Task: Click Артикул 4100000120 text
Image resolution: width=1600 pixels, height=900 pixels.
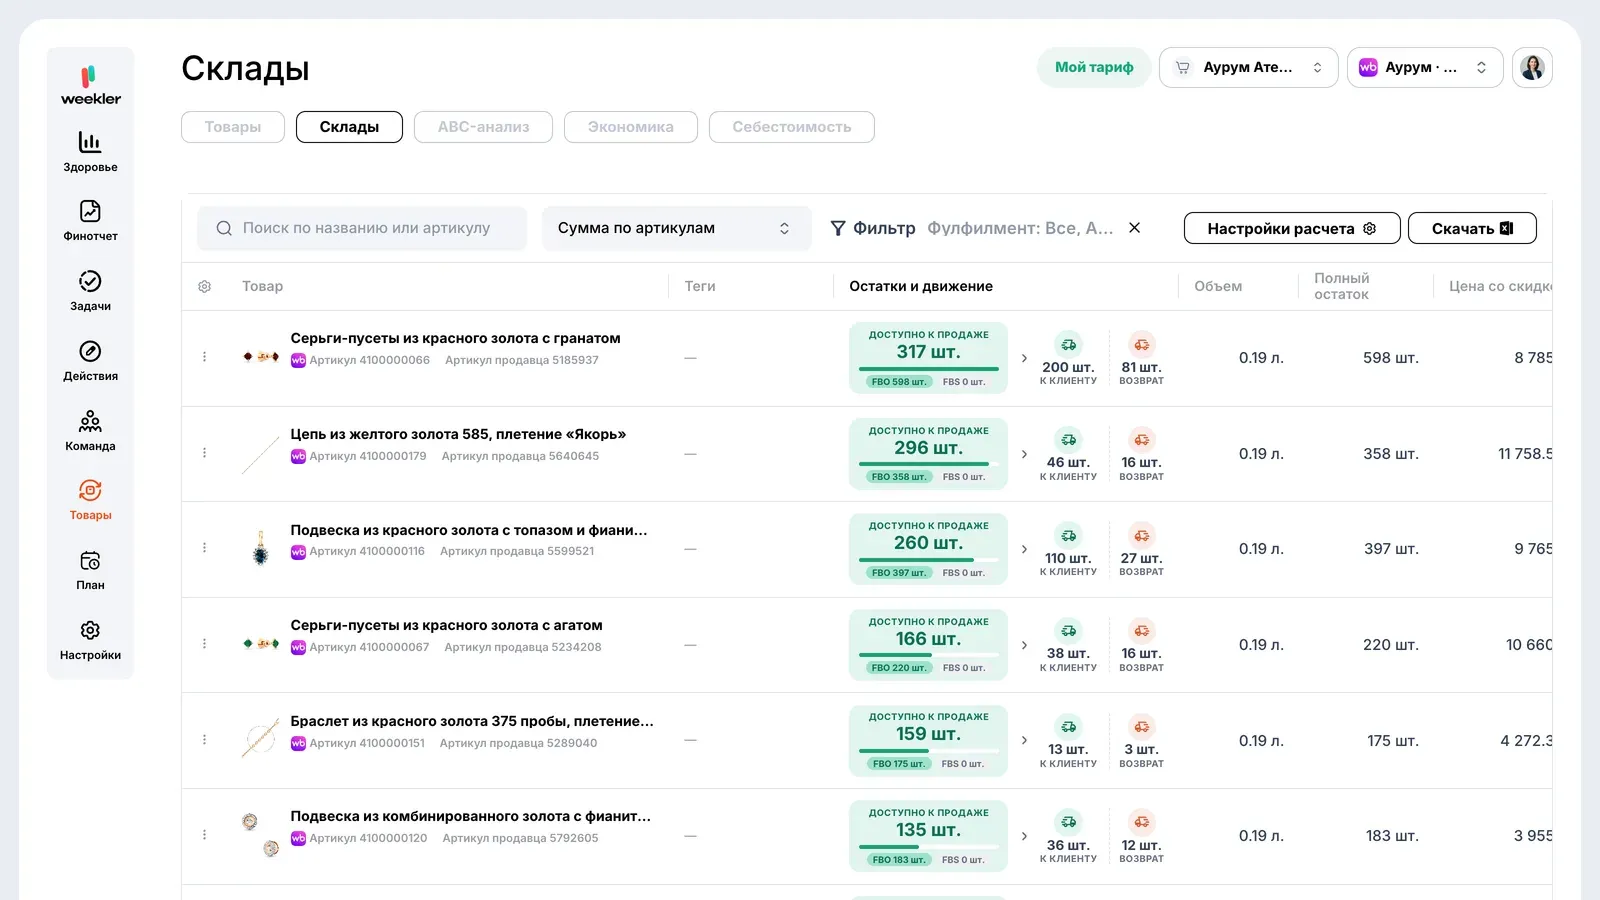Action: click(x=368, y=838)
